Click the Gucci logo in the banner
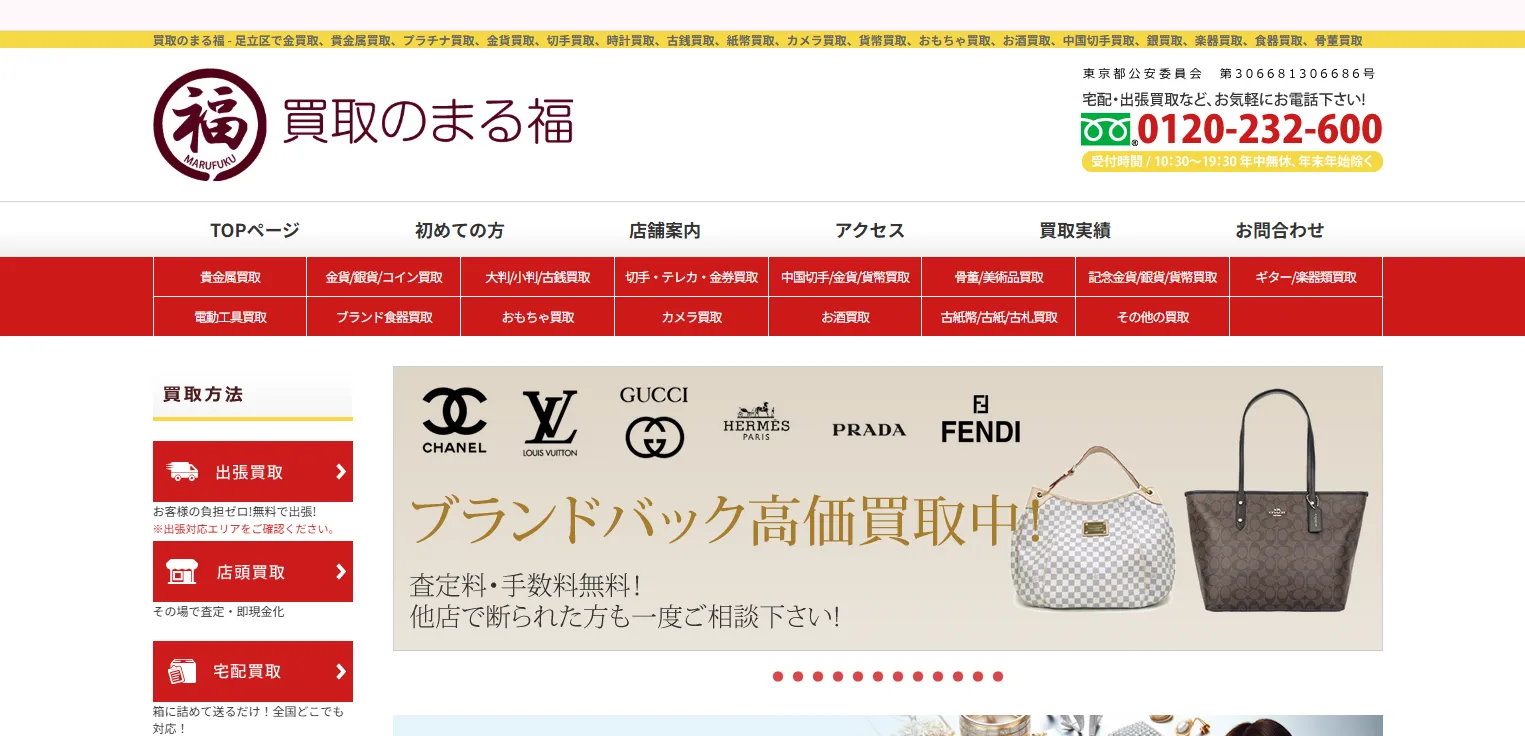Viewport: 1525px width, 736px height. coord(654,422)
